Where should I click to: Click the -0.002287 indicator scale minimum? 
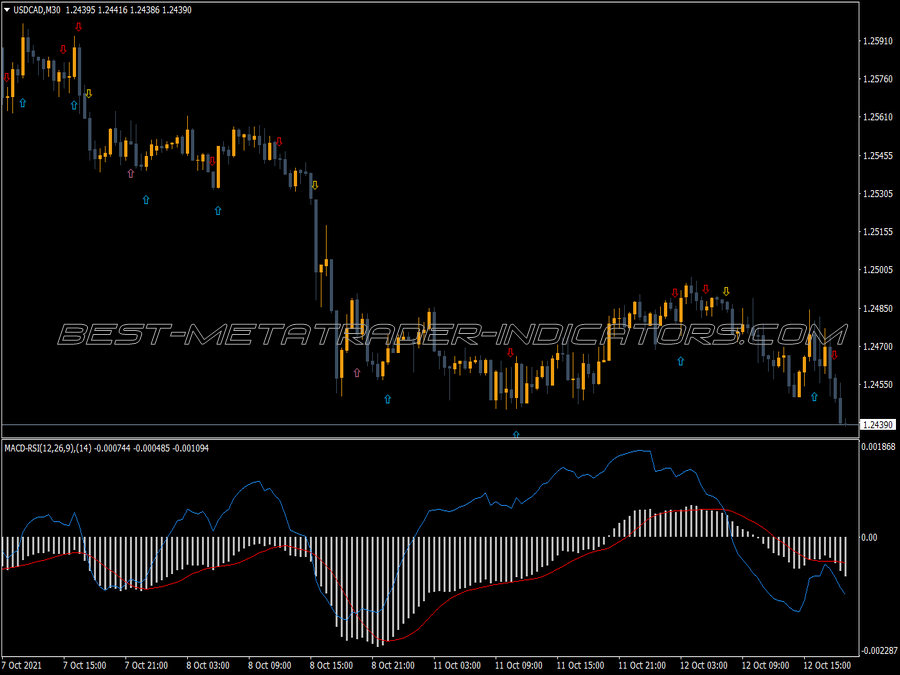(x=878, y=650)
